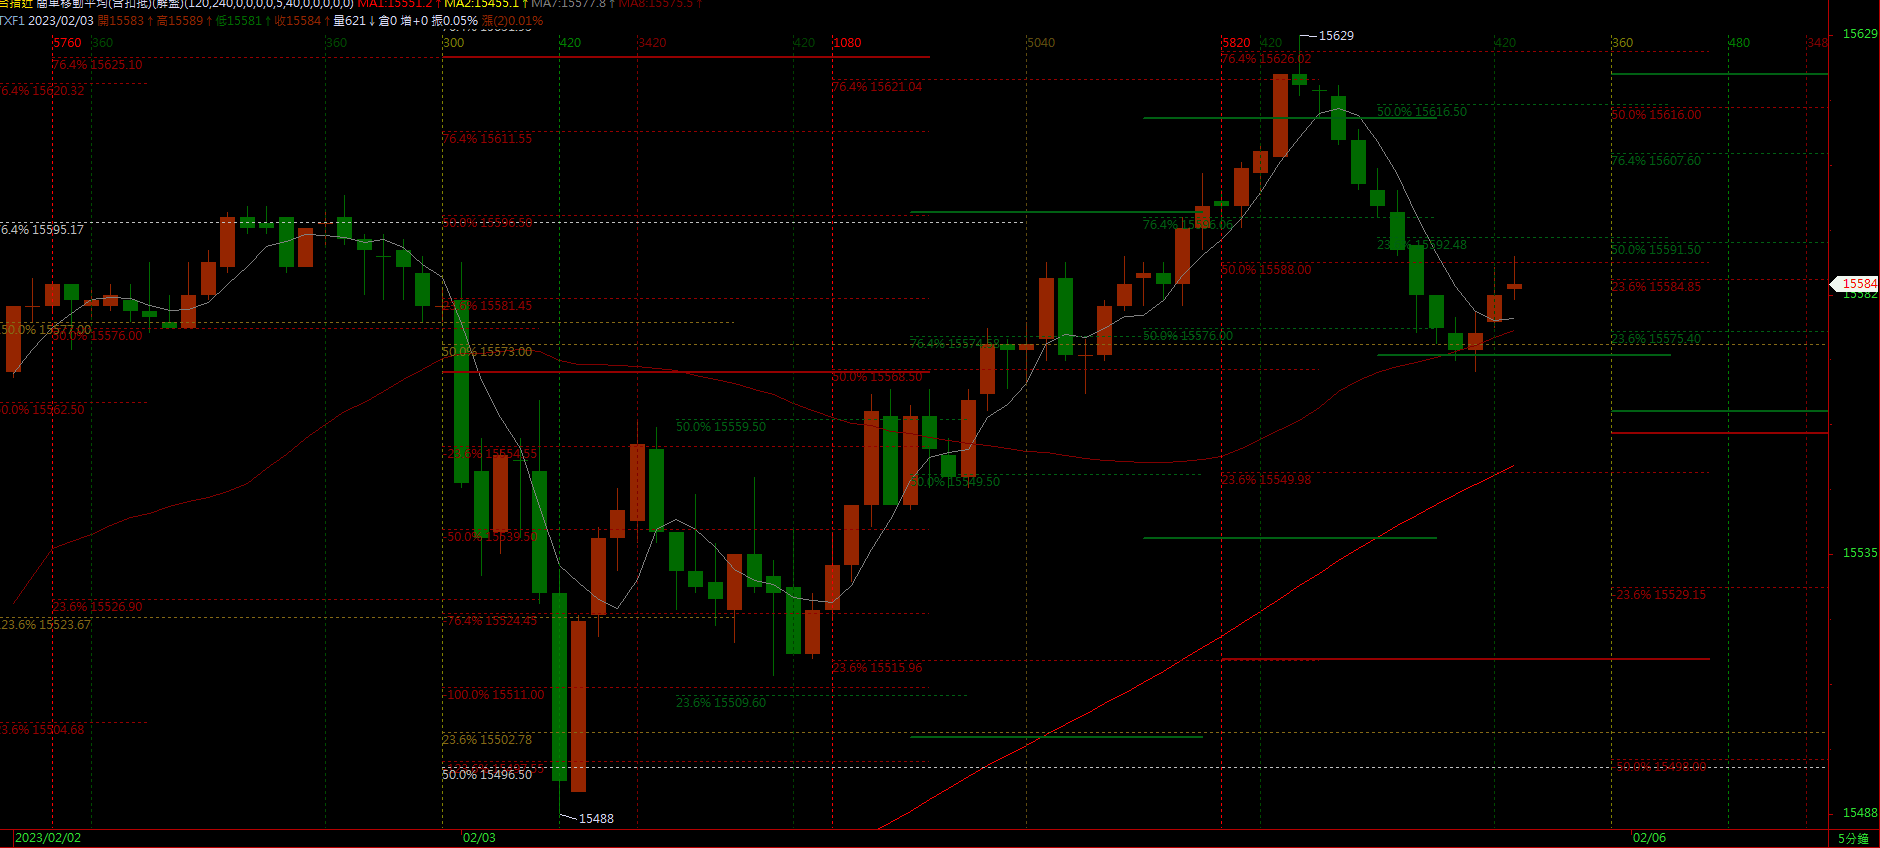
Task: Select the red 50.0% 15616.00 level
Action: 1656,115
